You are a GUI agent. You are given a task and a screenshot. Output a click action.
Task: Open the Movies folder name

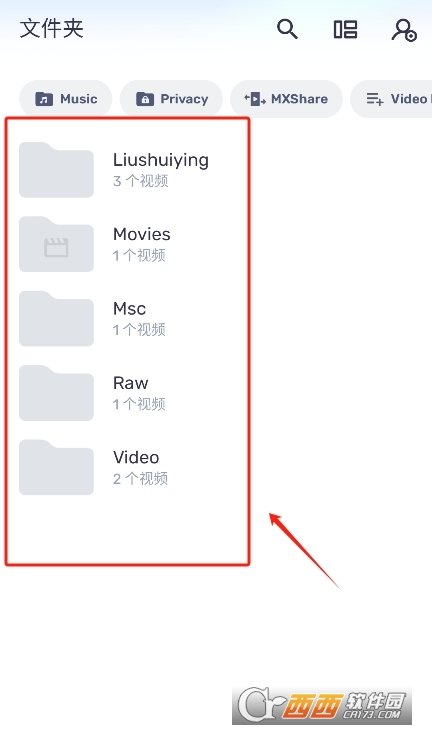(142, 234)
